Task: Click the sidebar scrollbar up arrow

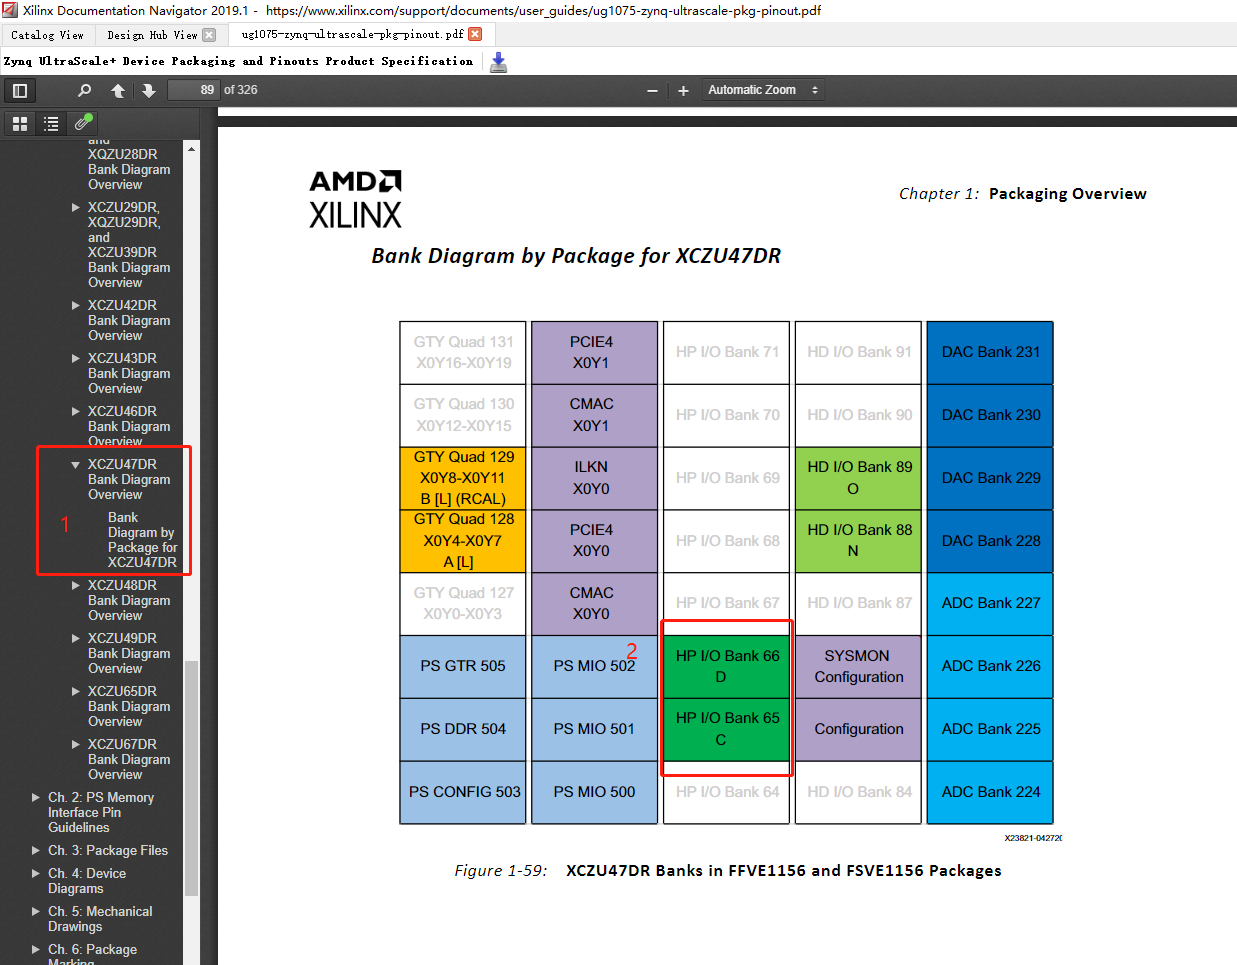Action: (x=191, y=148)
